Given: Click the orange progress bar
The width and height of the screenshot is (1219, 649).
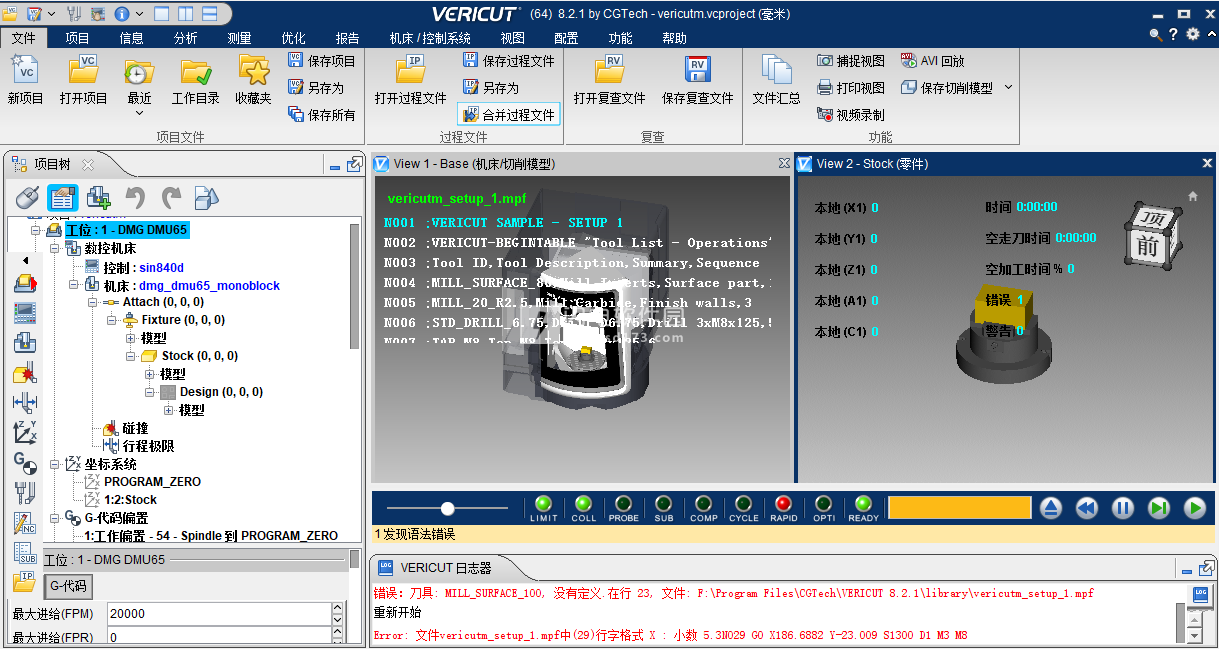Looking at the screenshot, I should (x=959, y=508).
